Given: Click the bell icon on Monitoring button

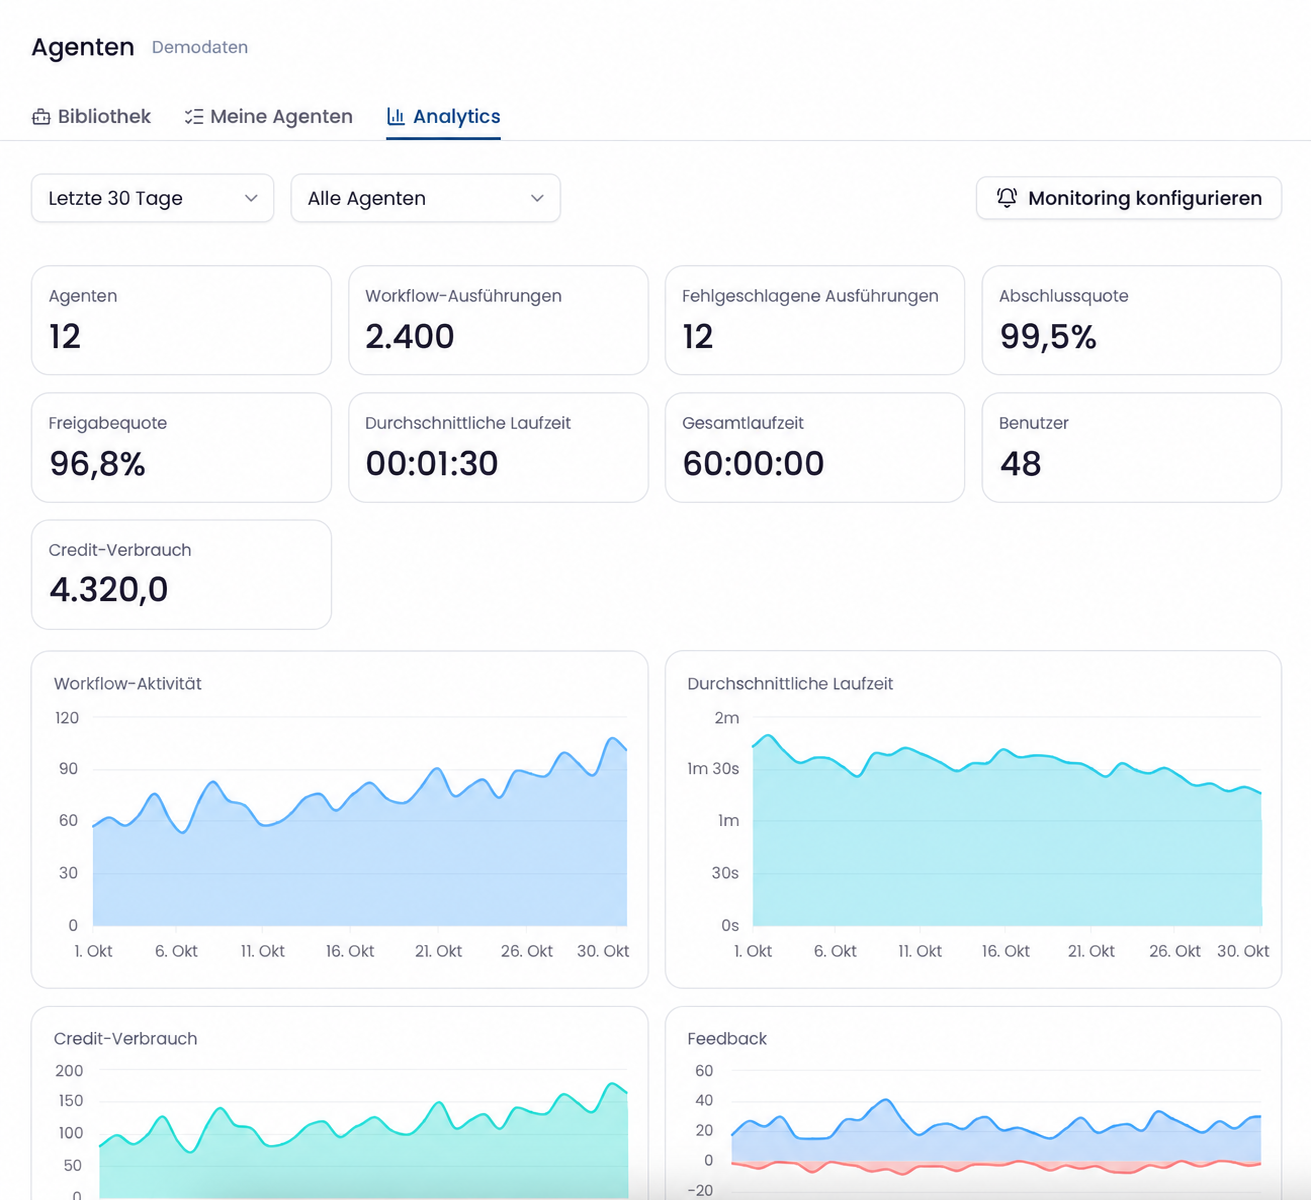Looking at the screenshot, I should (1007, 198).
